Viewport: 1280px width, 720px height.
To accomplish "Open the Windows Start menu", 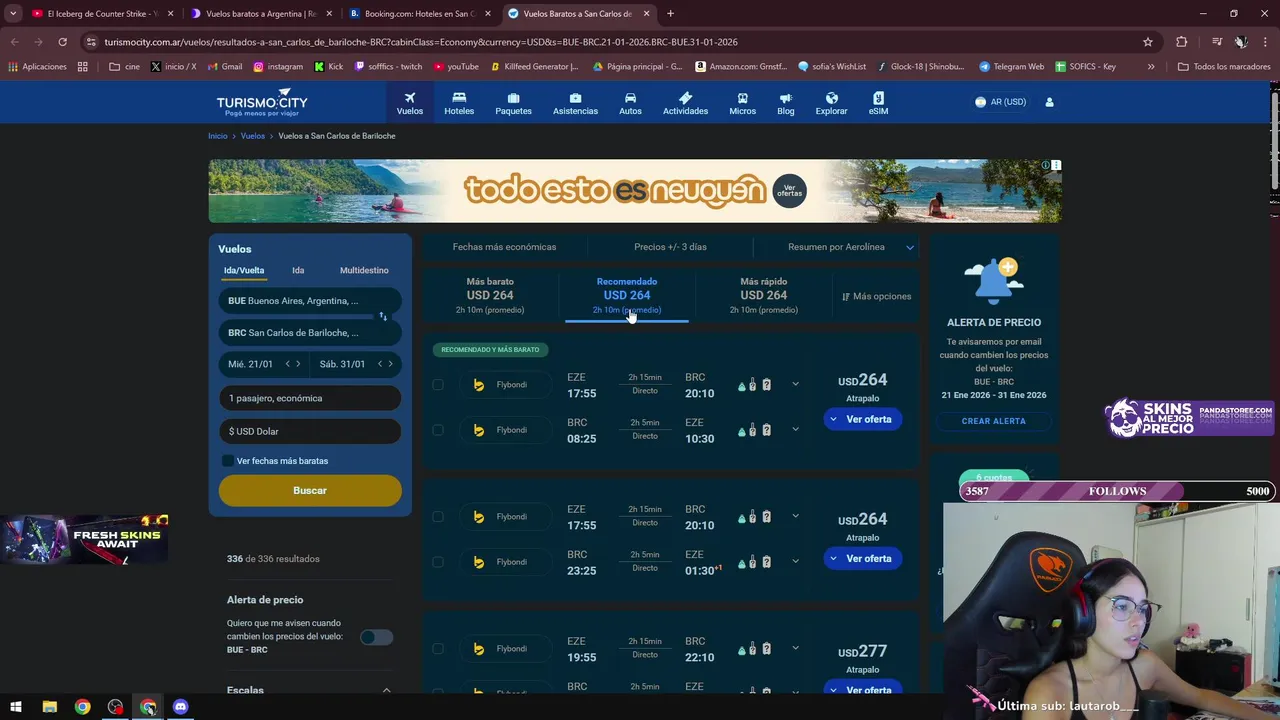I will (15, 707).
